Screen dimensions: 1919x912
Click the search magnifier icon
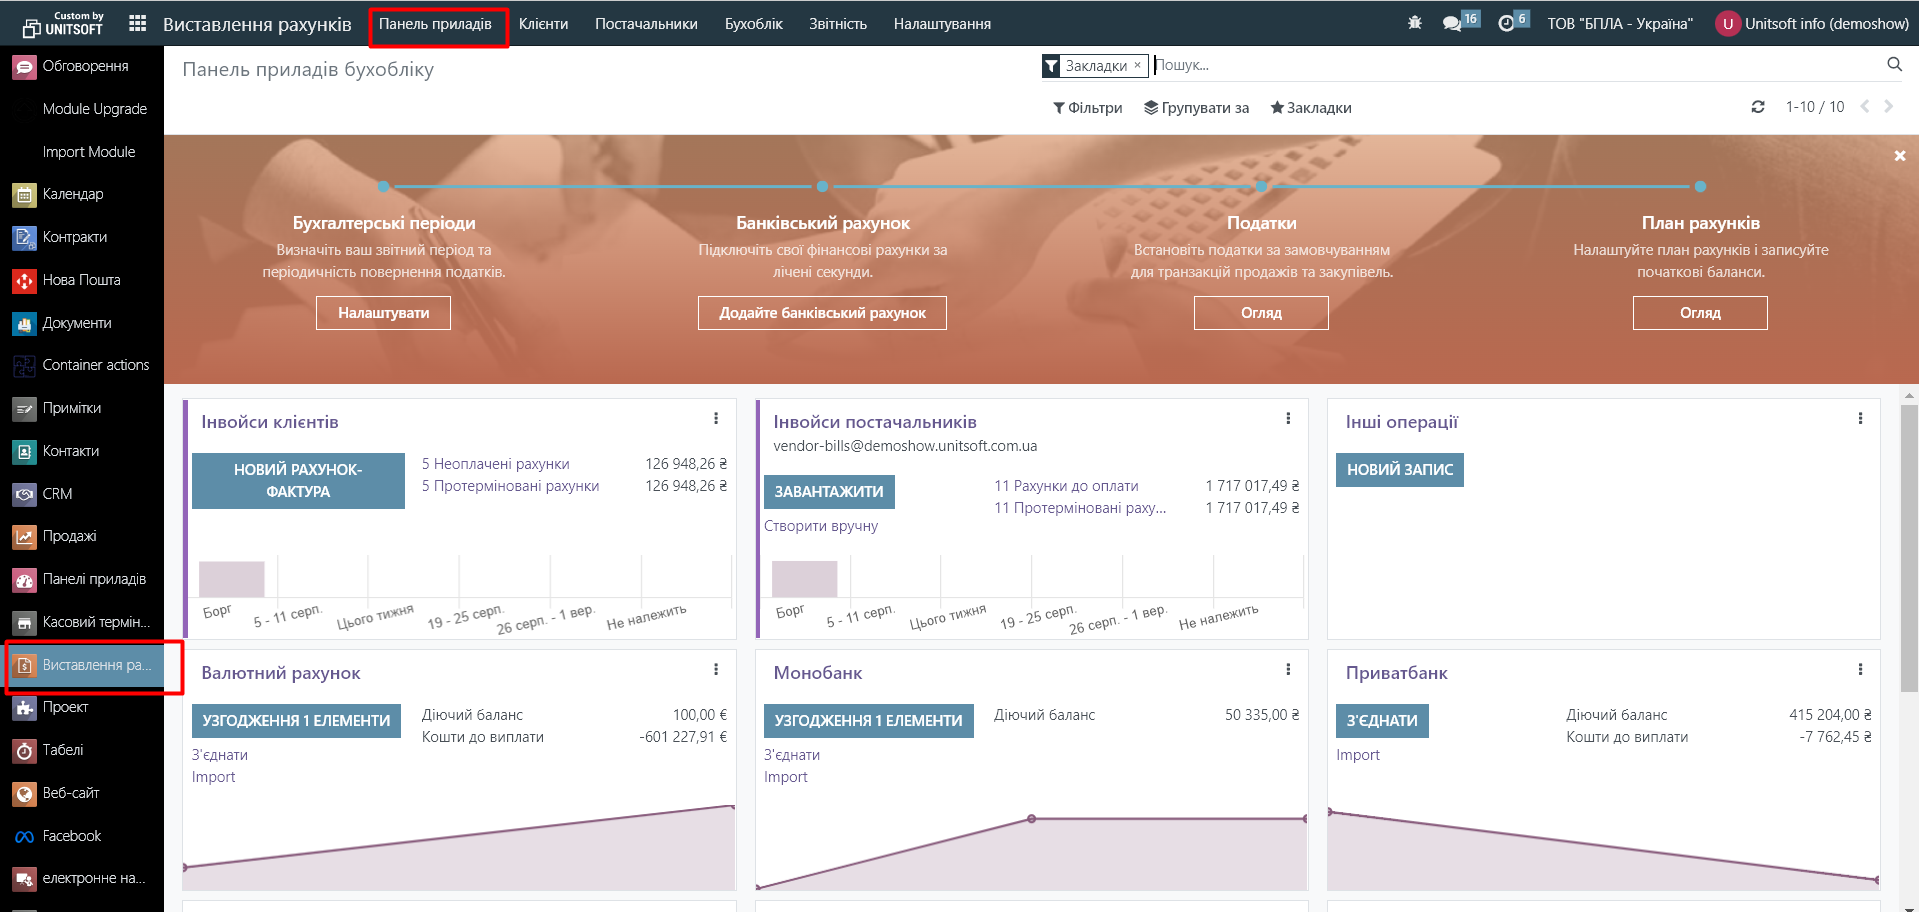pyautogui.click(x=1894, y=65)
